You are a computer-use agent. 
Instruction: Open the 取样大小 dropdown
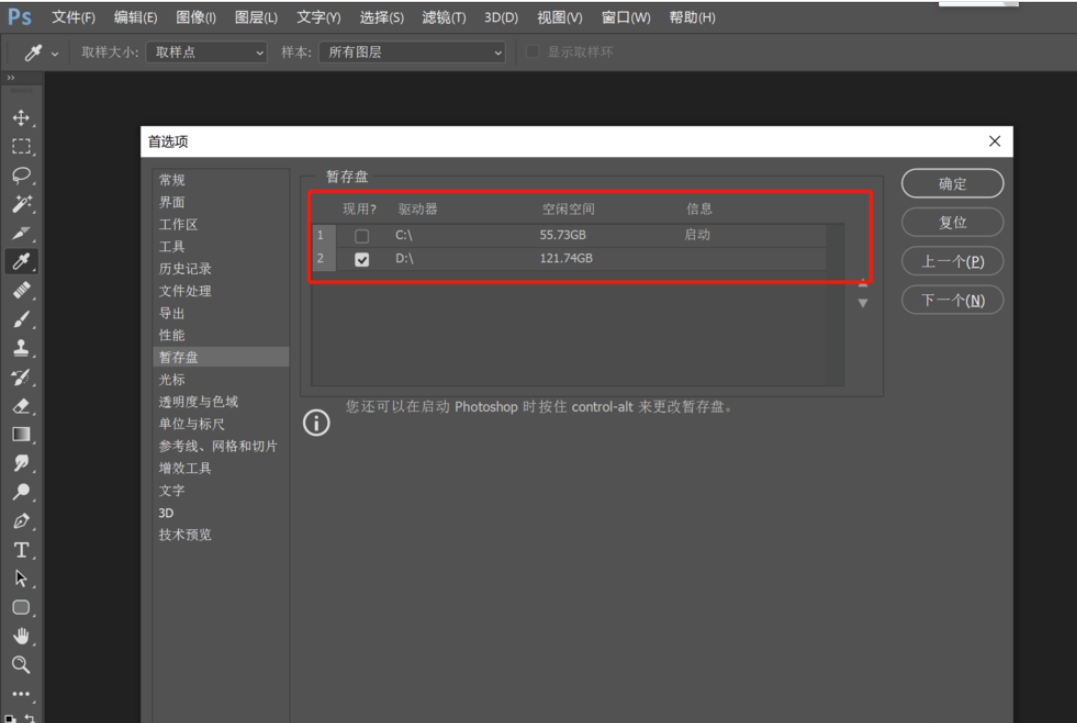pyautogui.click(x=207, y=52)
